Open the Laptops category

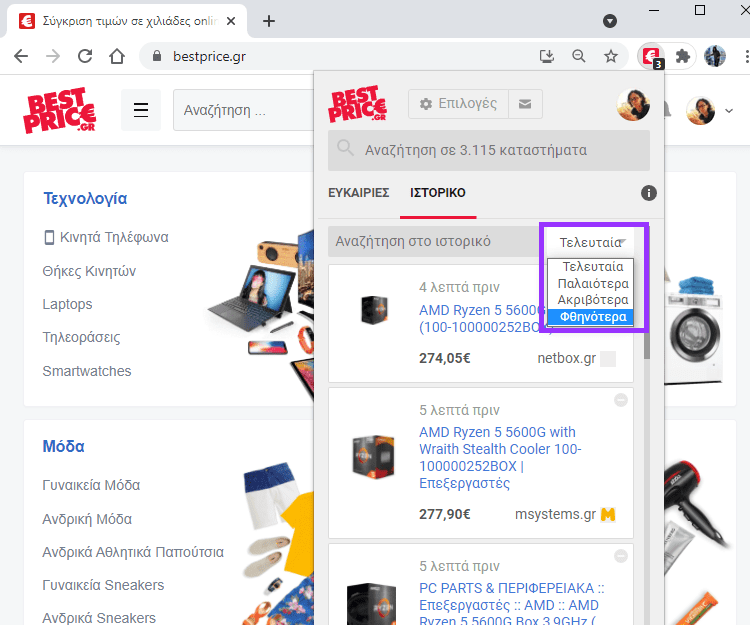(x=67, y=304)
